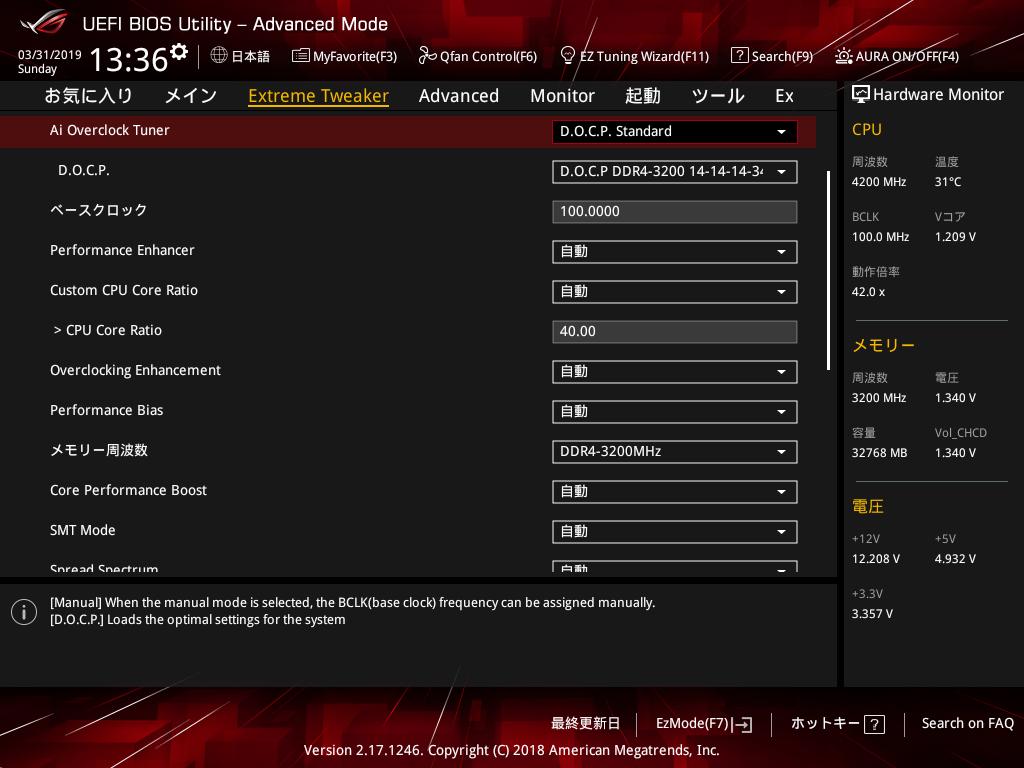
Task: Click the Search(F9) question mark icon
Action: tap(739, 56)
